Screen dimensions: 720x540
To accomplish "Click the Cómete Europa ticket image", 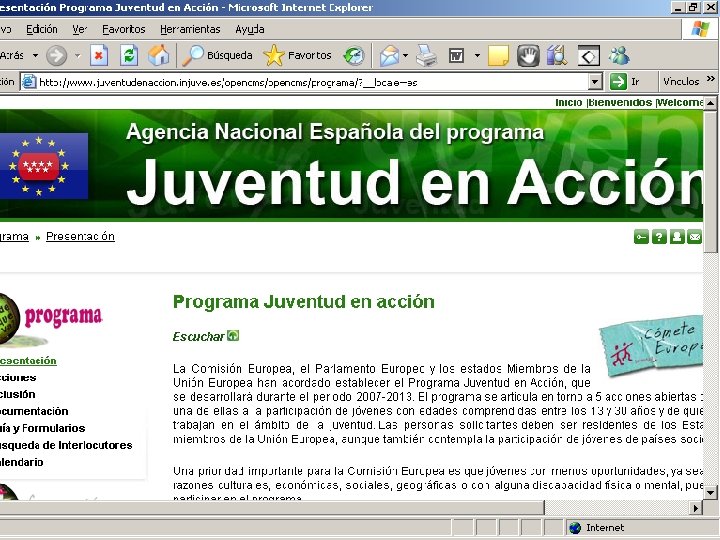I will (651, 345).
